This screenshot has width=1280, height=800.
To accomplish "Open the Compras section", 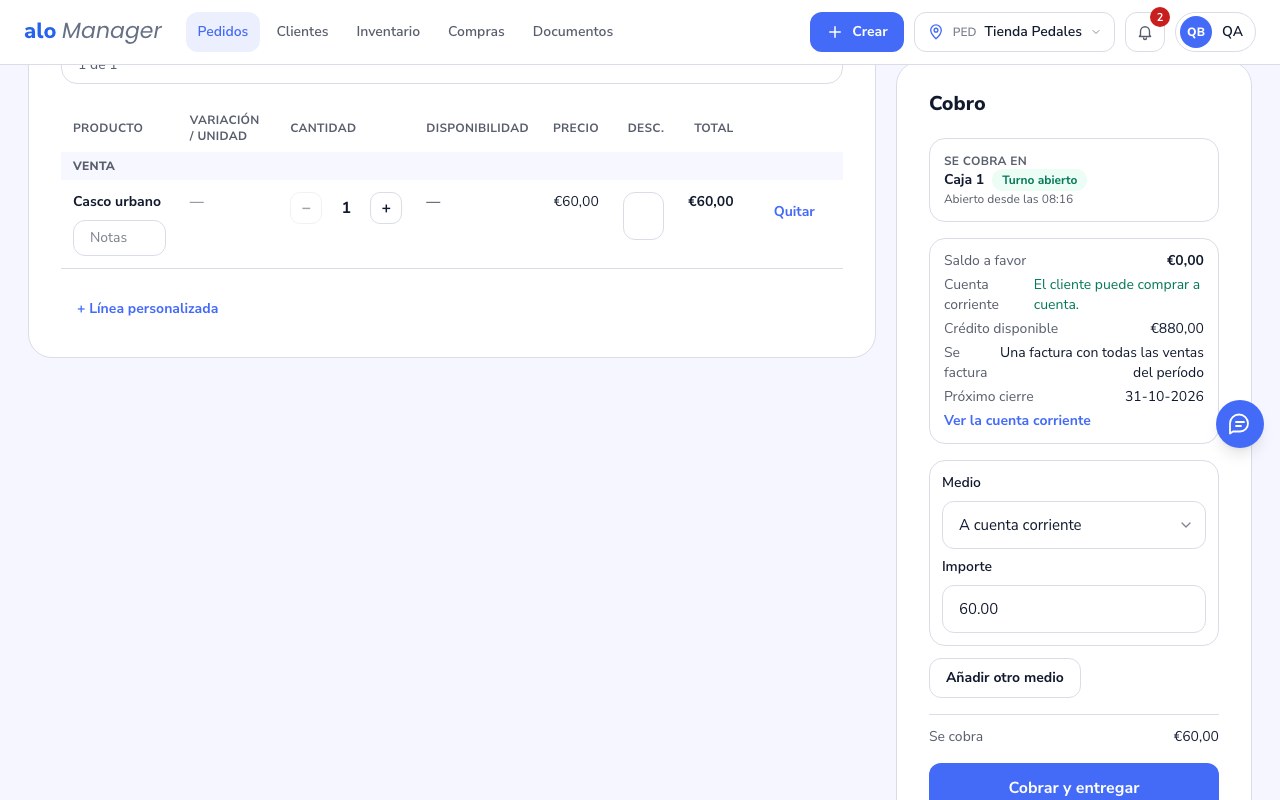I will (x=476, y=32).
